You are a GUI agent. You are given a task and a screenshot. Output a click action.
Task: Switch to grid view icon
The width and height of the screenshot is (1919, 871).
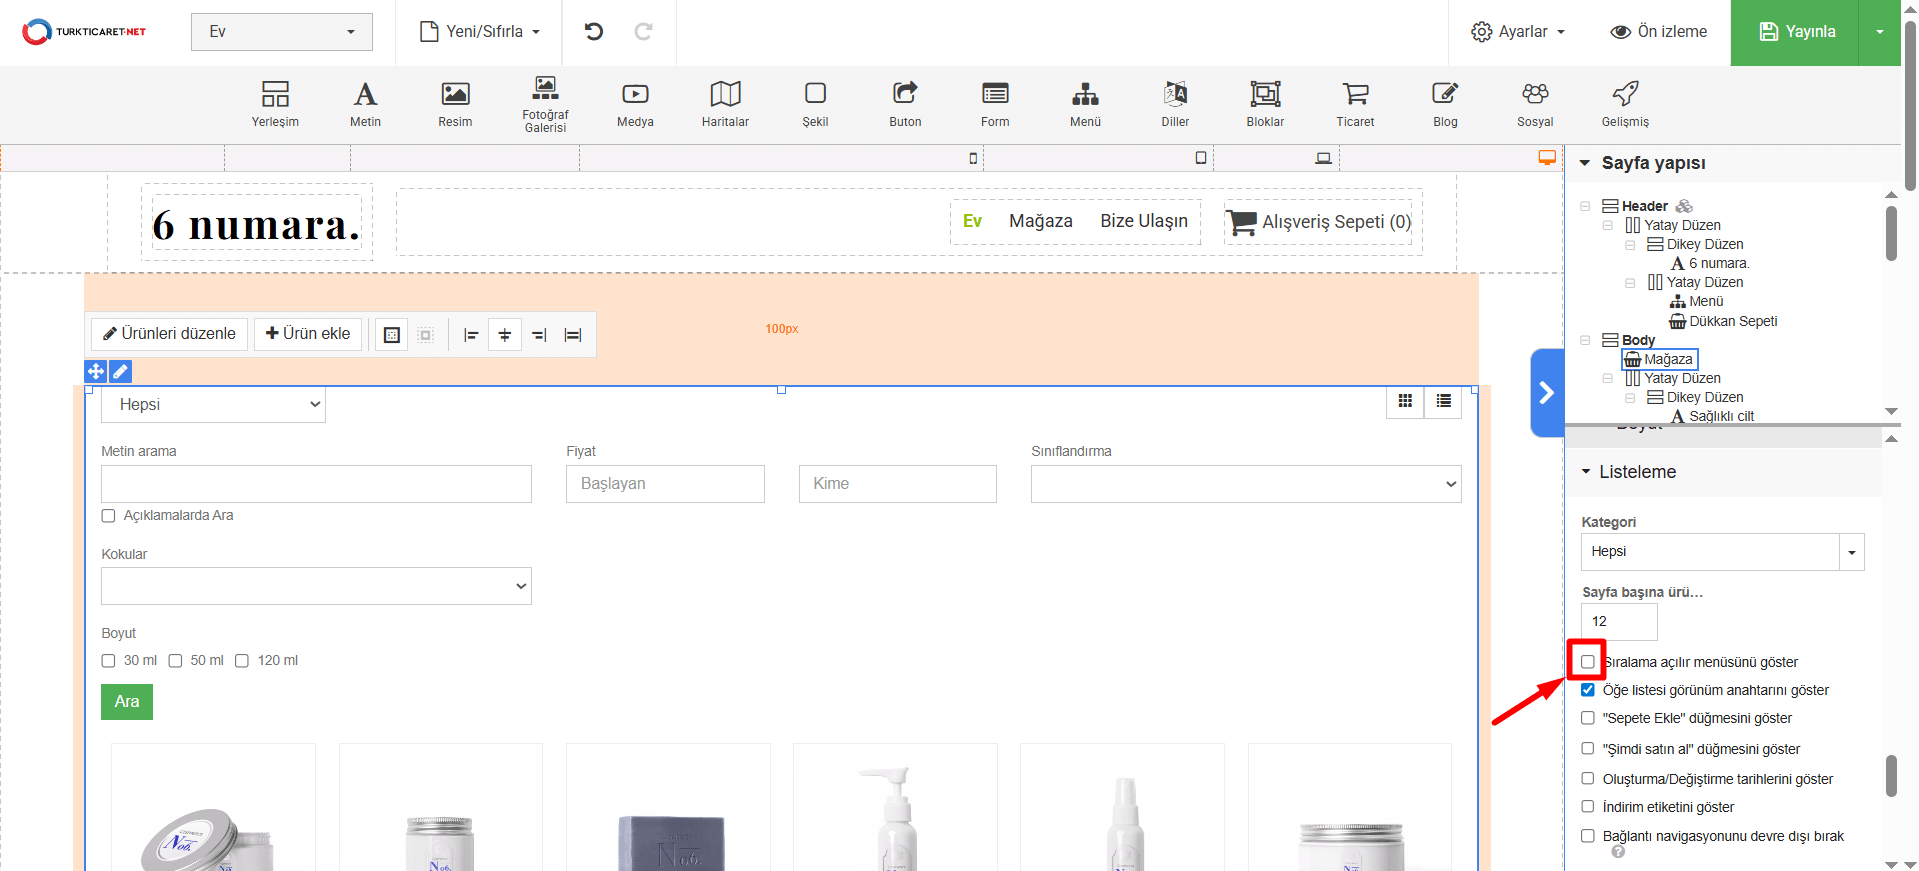click(1405, 401)
